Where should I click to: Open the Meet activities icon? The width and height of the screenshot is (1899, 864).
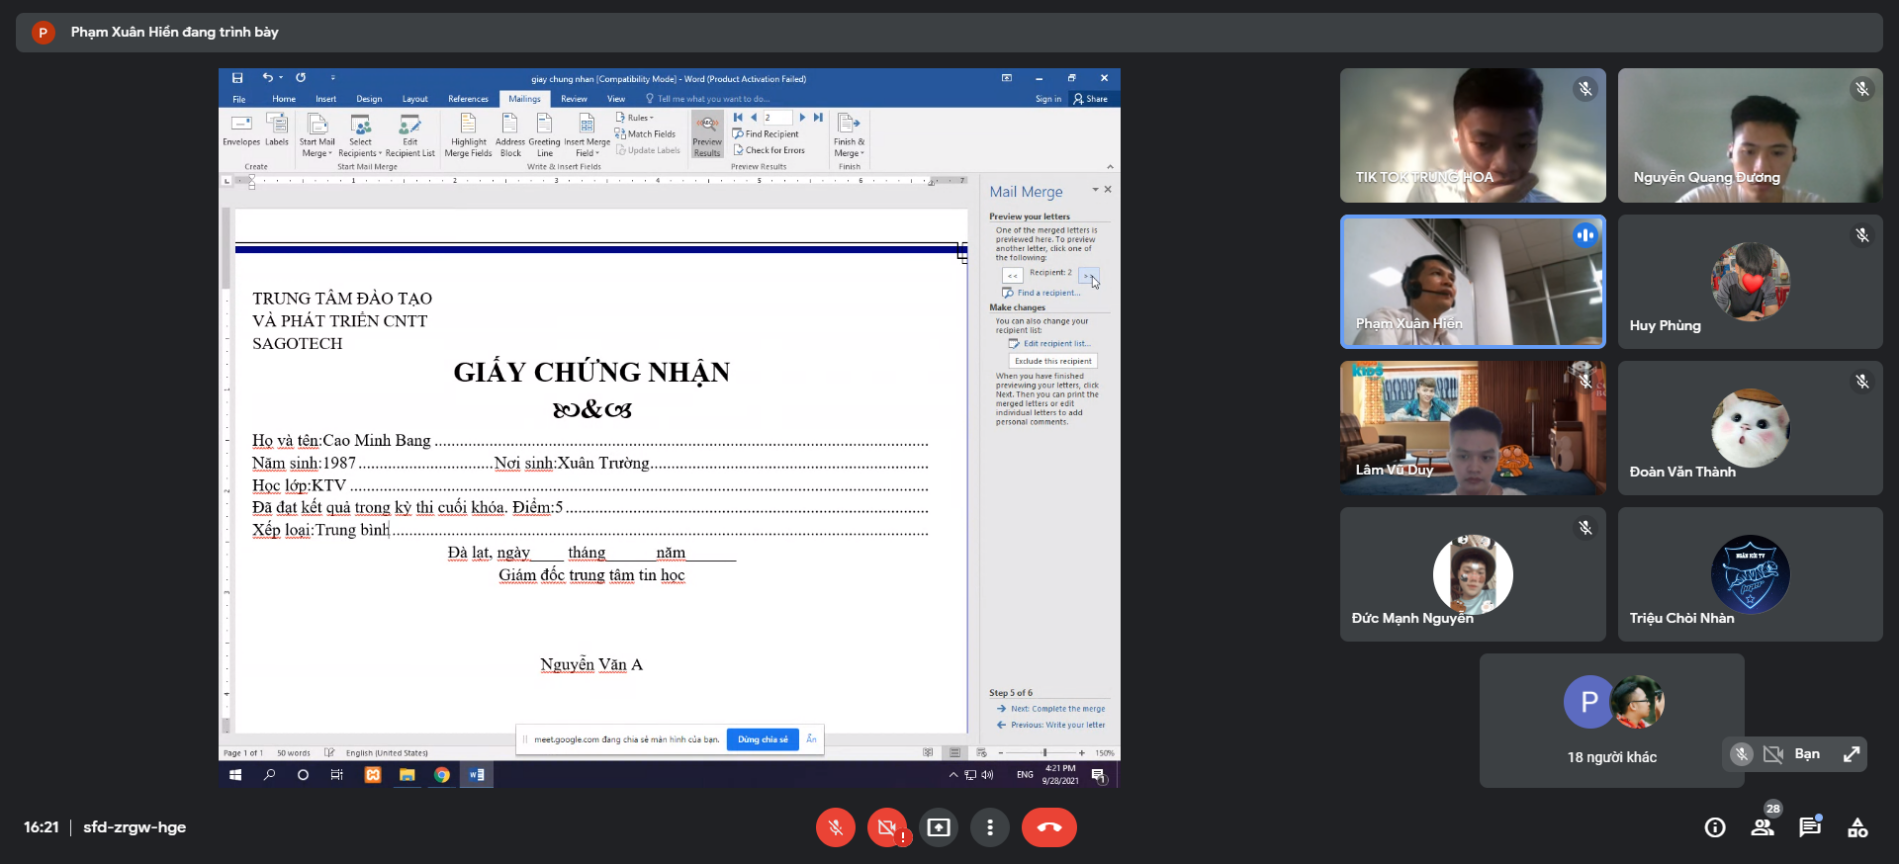click(x=1857, y=827)
